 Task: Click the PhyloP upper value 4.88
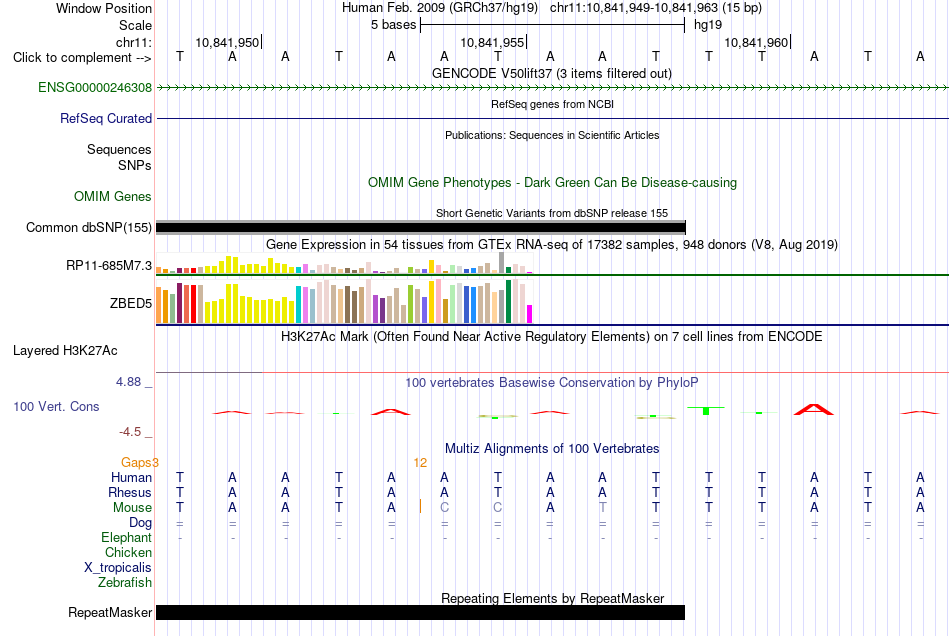point(128,382)
